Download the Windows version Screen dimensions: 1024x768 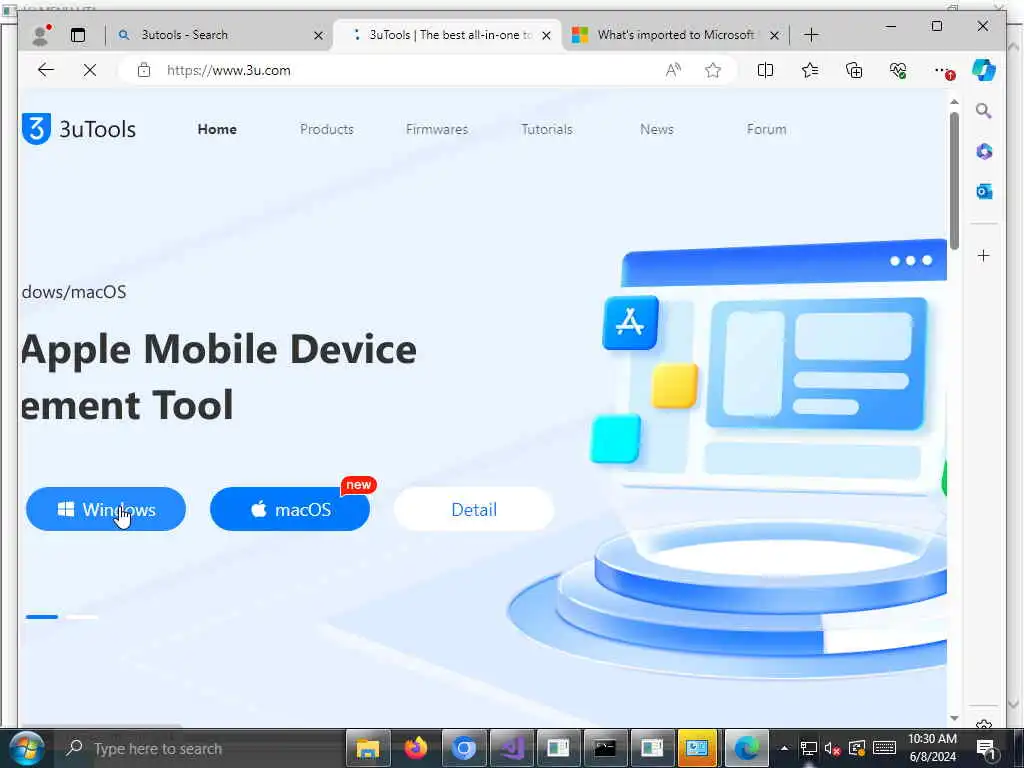[x=106, y=509]
